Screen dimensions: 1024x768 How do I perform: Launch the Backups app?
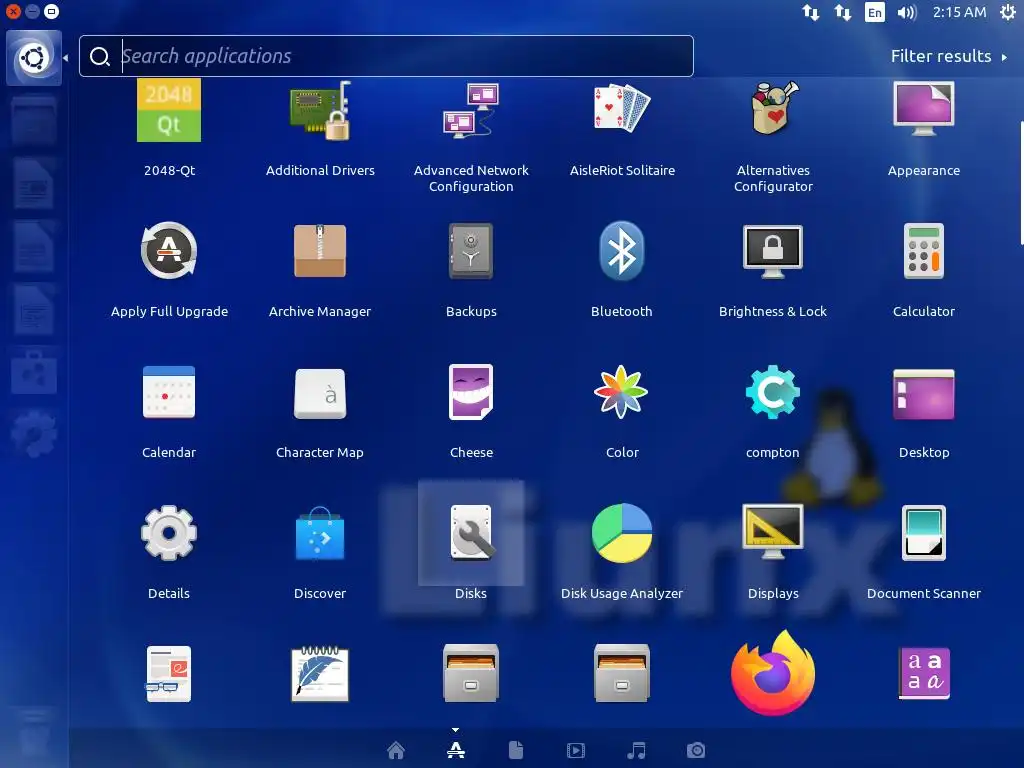coord(471,251)
